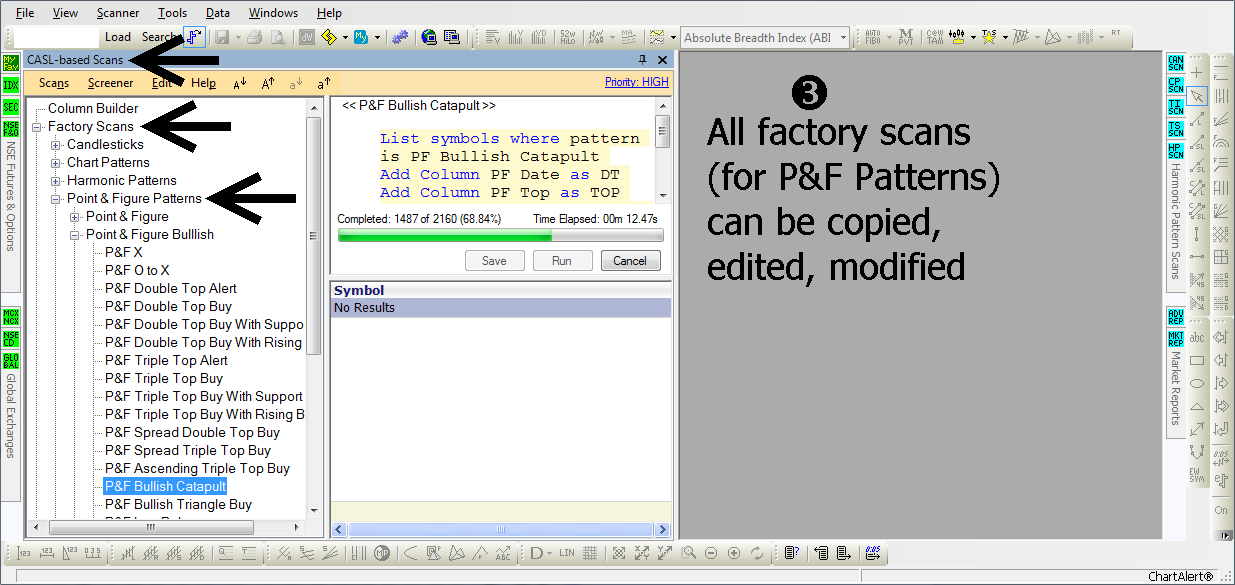Click the LIN scale icon in bottom toolbar
Screen dimensions: 1235x585
pyautogui.click(x=567, y=553)
